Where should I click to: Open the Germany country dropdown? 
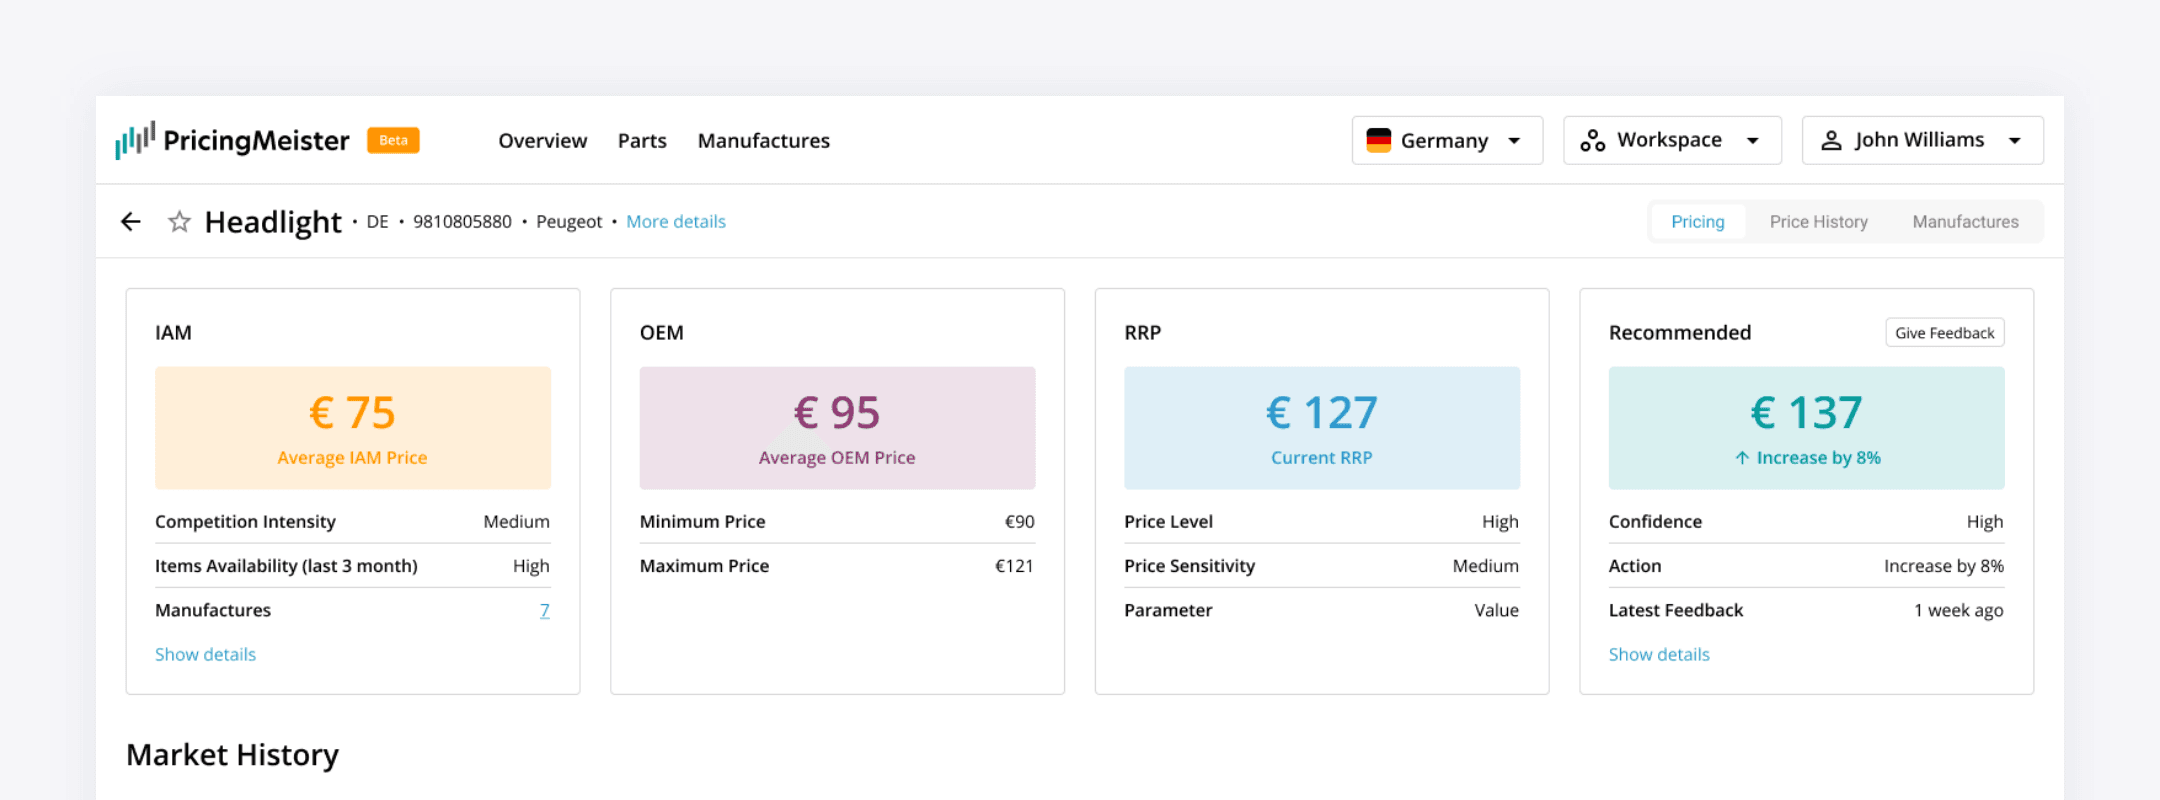(1447, 140)
